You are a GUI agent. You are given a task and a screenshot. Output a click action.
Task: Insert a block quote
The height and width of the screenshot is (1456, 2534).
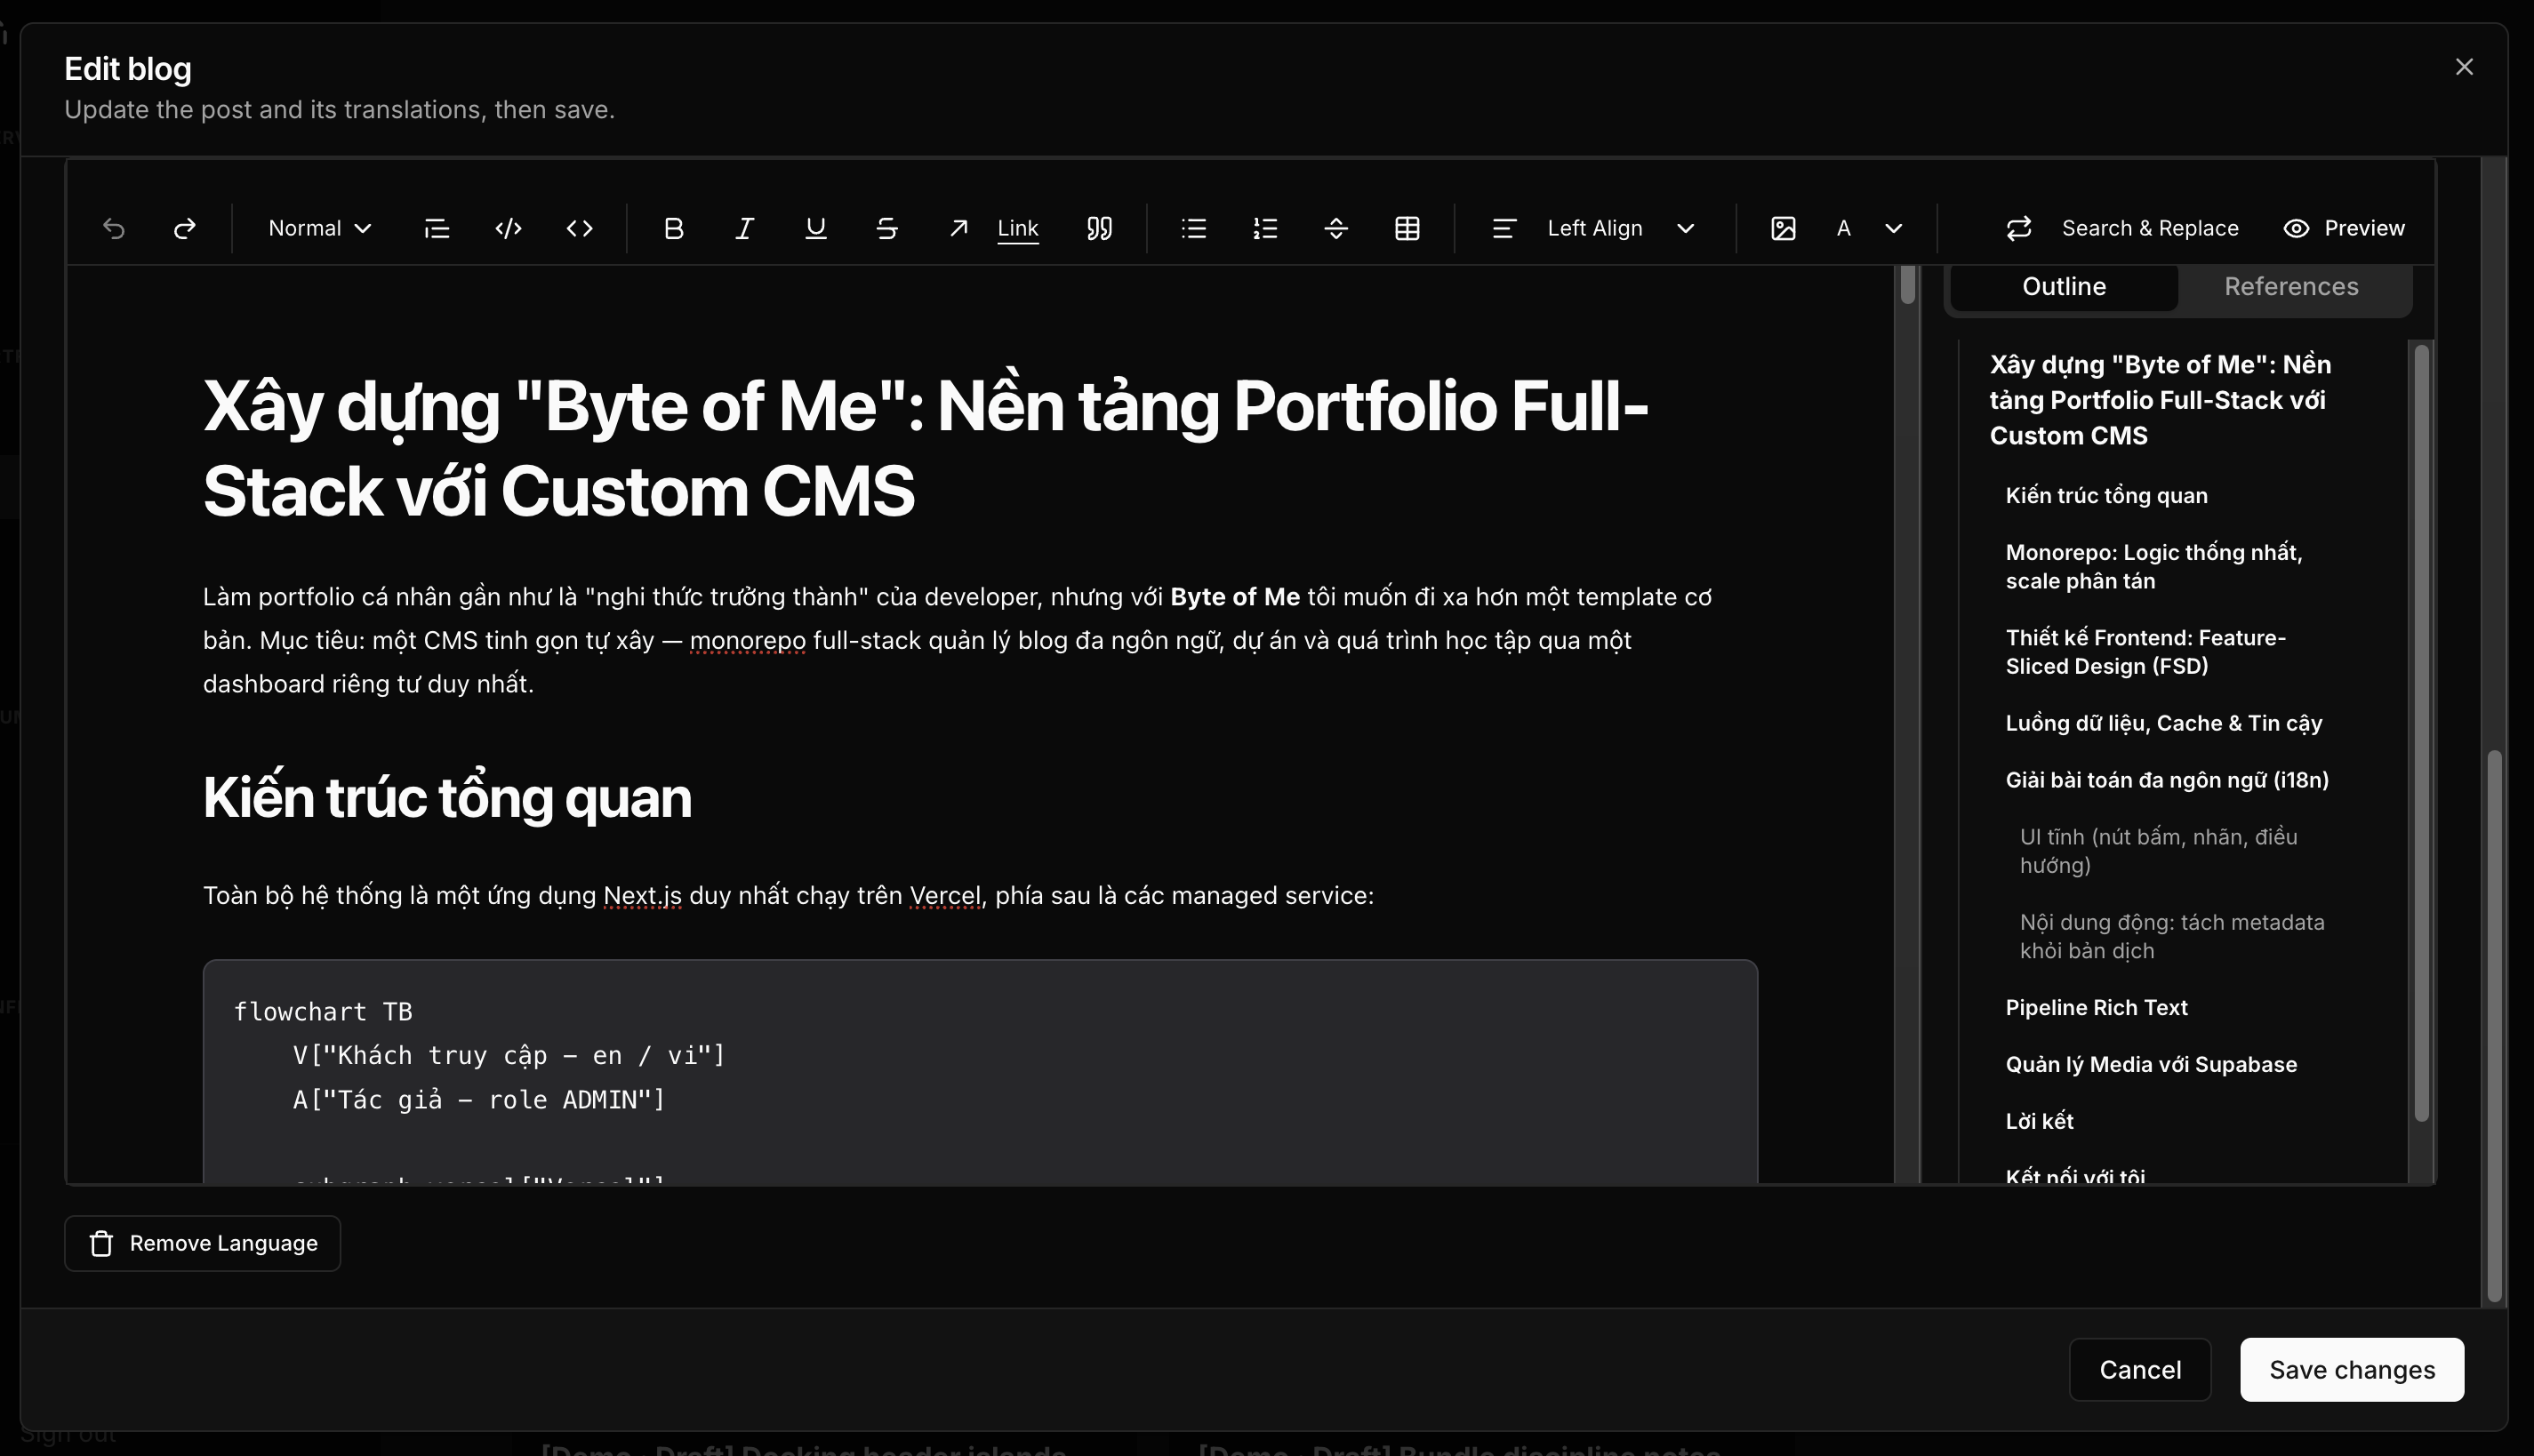(1099, 228)
